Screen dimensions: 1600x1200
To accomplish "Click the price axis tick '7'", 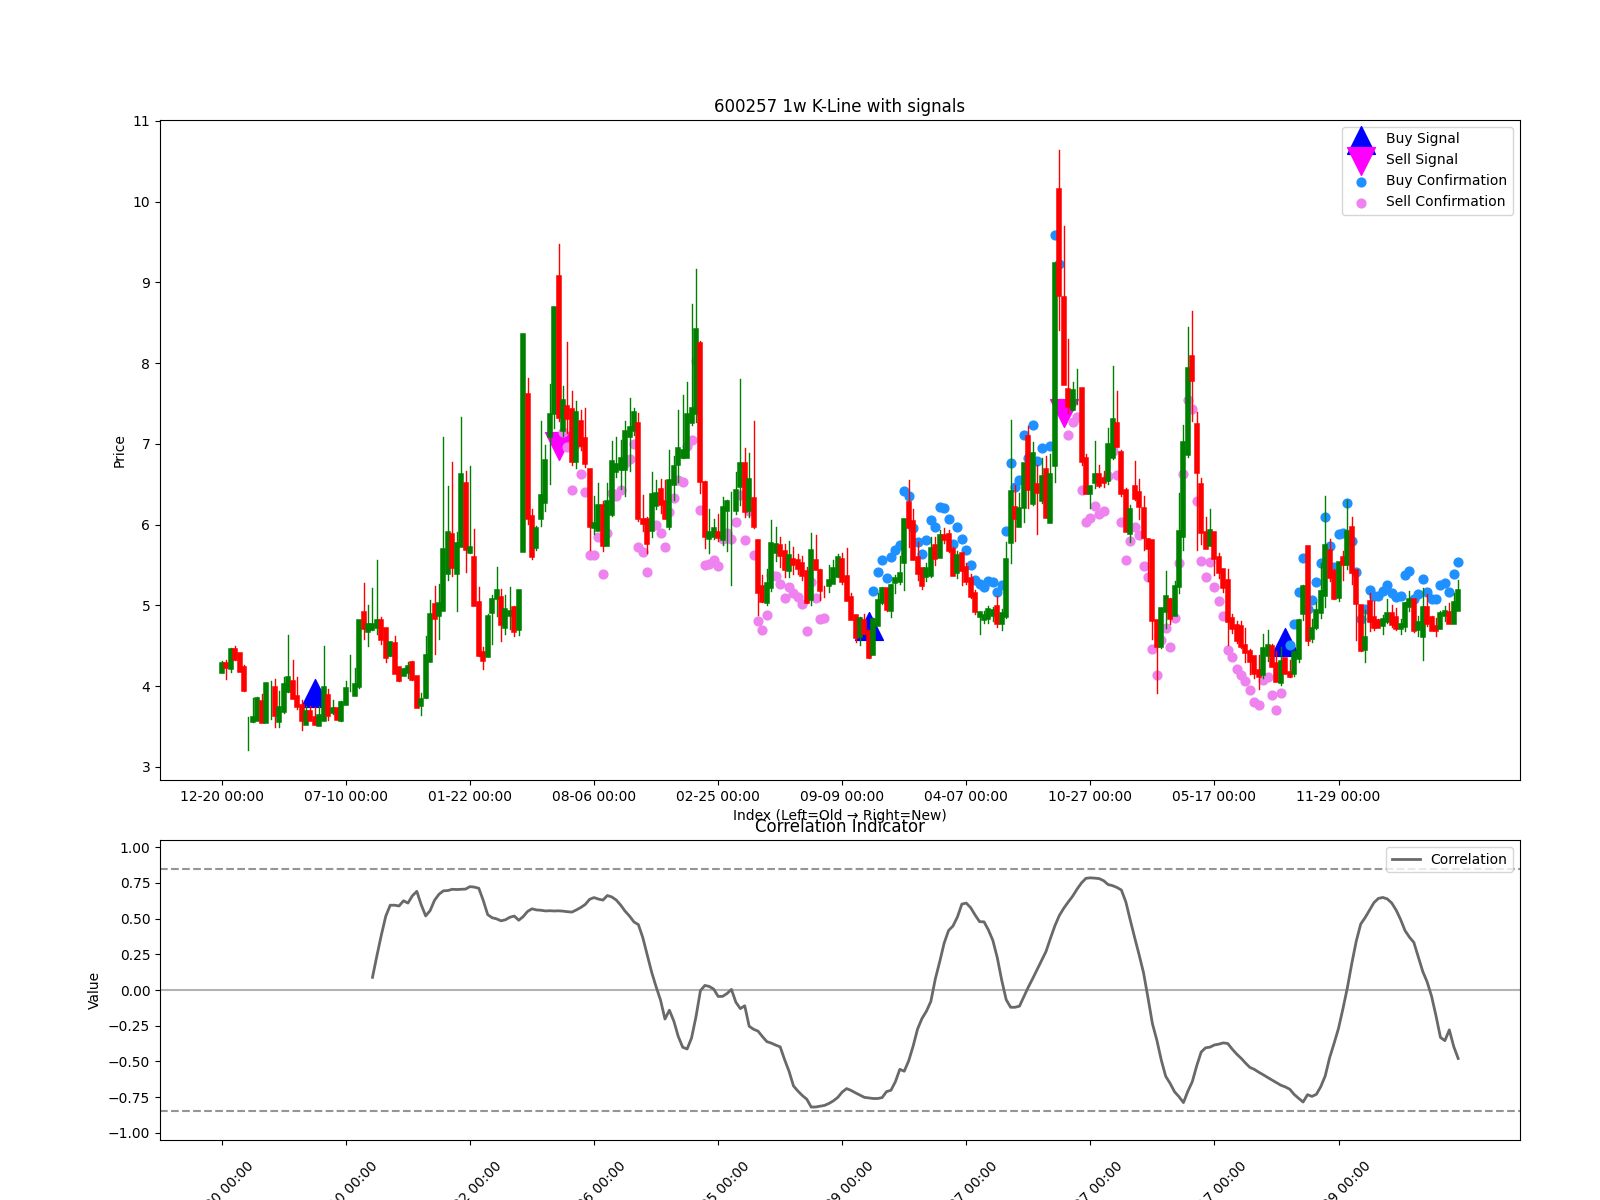I will coord(145,444).
